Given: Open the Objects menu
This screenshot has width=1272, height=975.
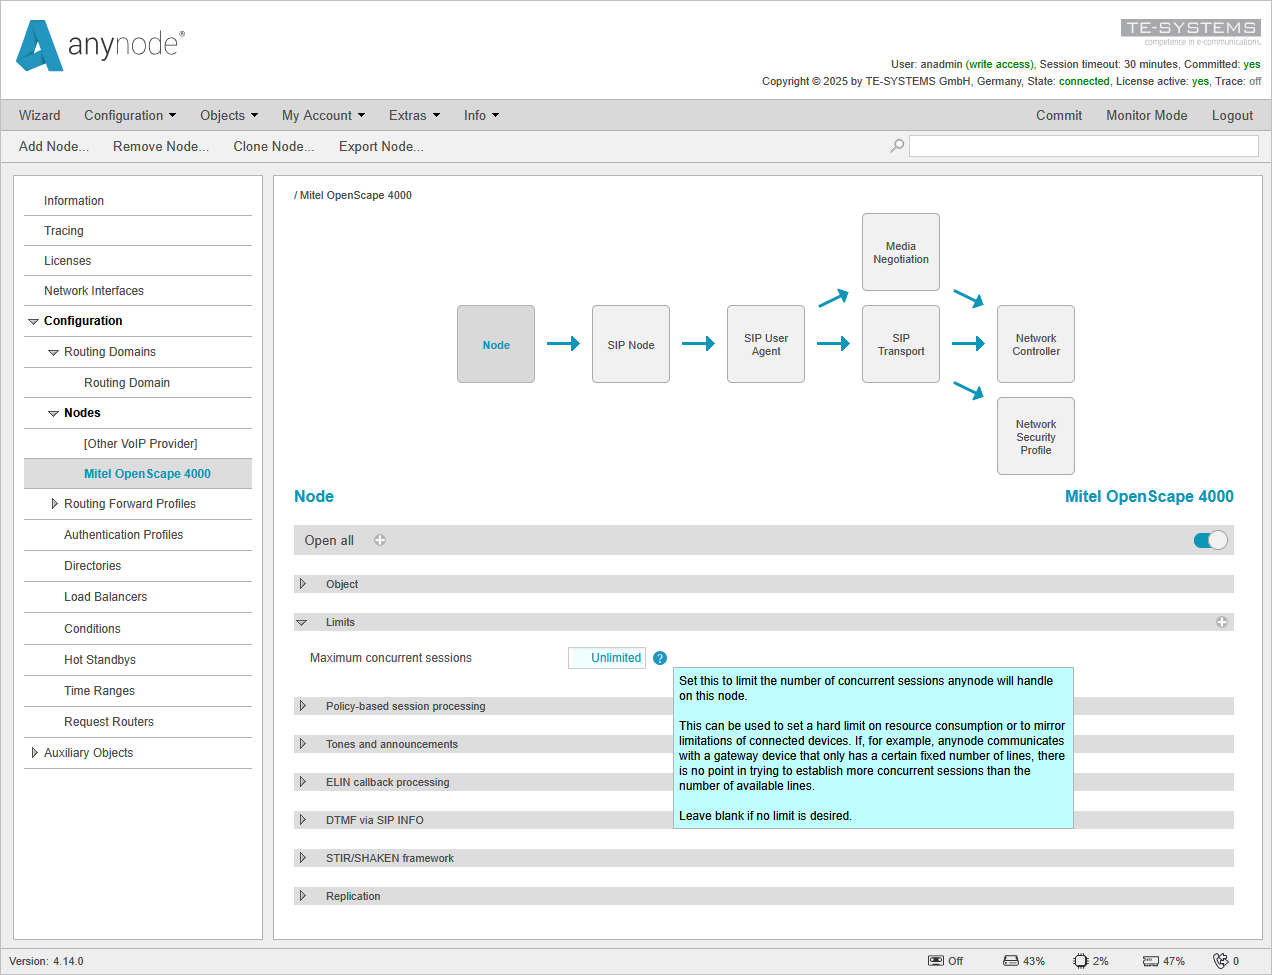Looking at the screenshot, I should coord(228,115).
